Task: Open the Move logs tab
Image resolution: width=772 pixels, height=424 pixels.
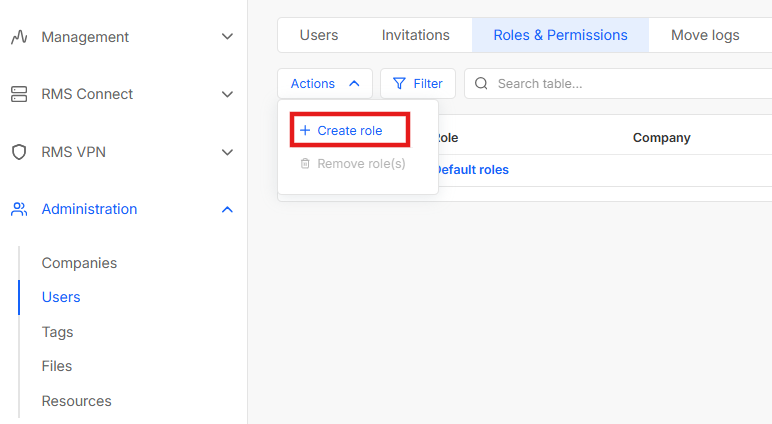Action: 705,35
